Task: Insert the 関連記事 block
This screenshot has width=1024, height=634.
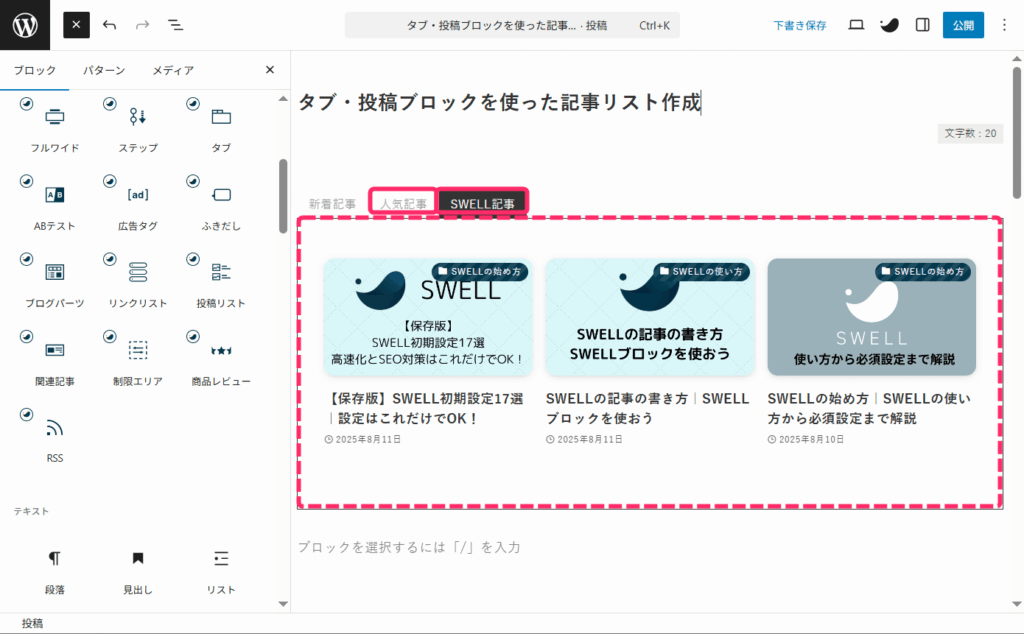Action: click(x=55, y=360)
